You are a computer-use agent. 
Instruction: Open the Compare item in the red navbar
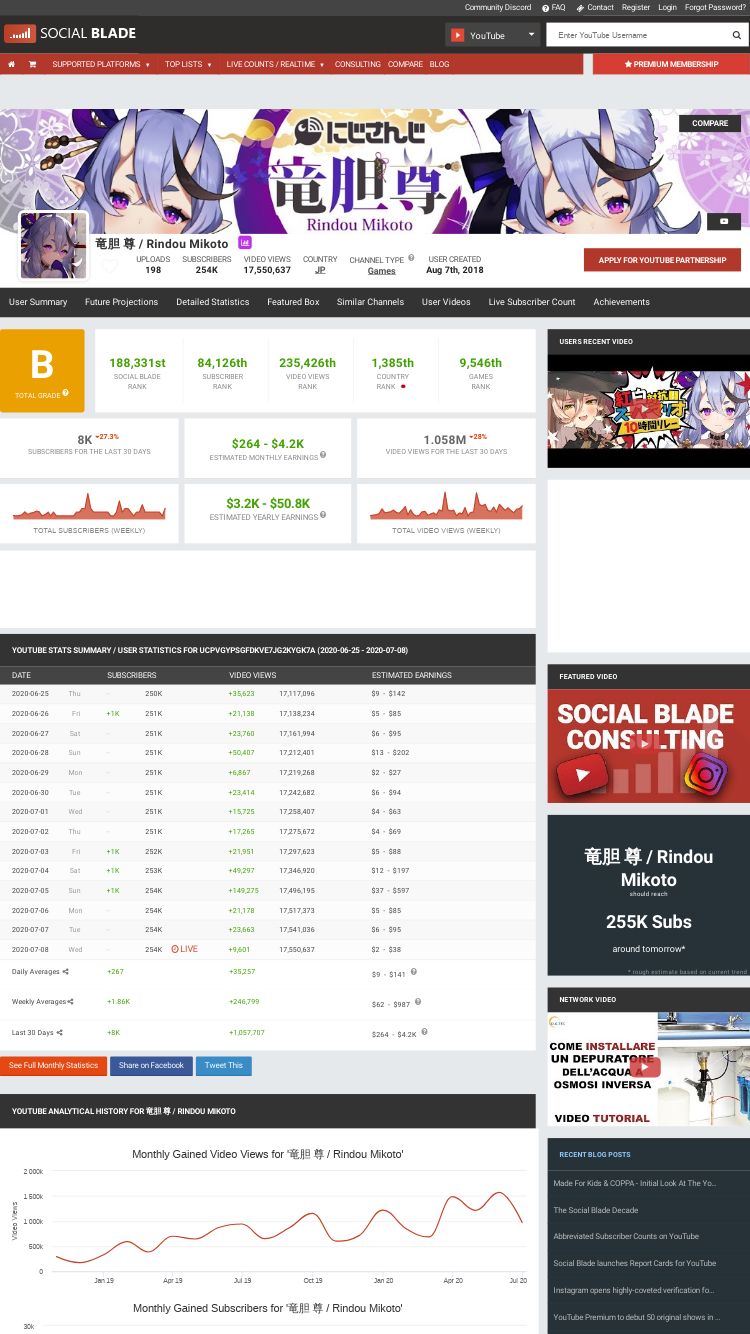405,64
